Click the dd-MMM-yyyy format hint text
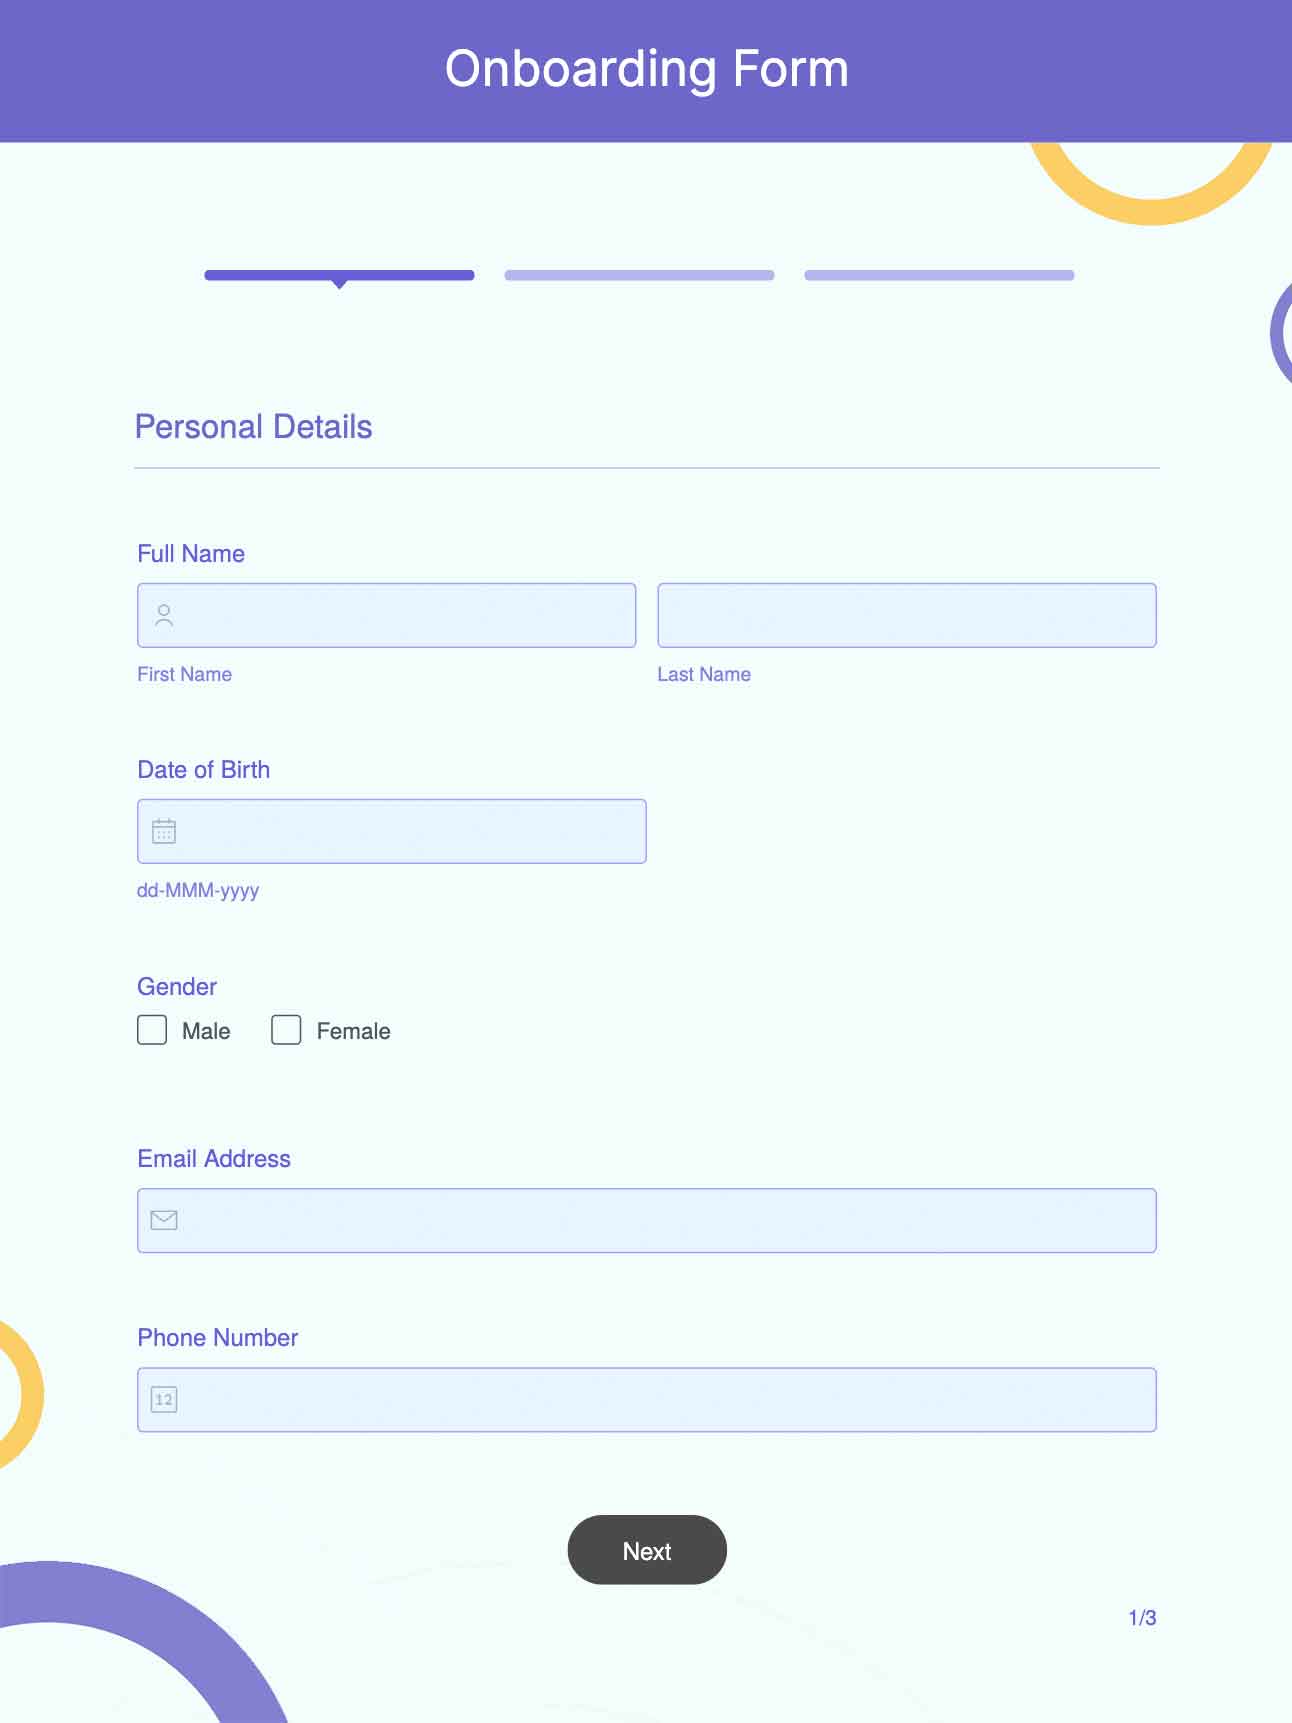 pyautogui.click(x=197, y=889)
